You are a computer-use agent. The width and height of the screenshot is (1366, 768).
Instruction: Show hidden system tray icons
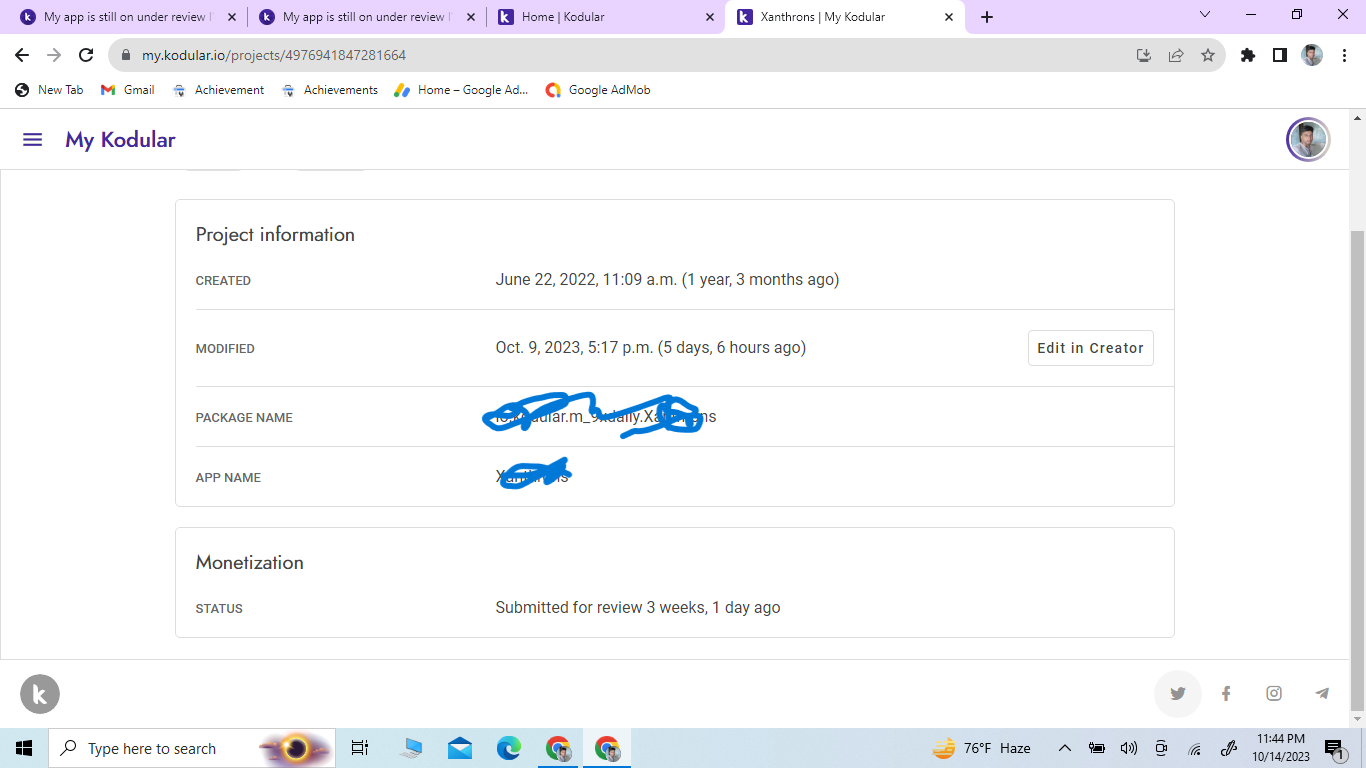coord(1064,748)
